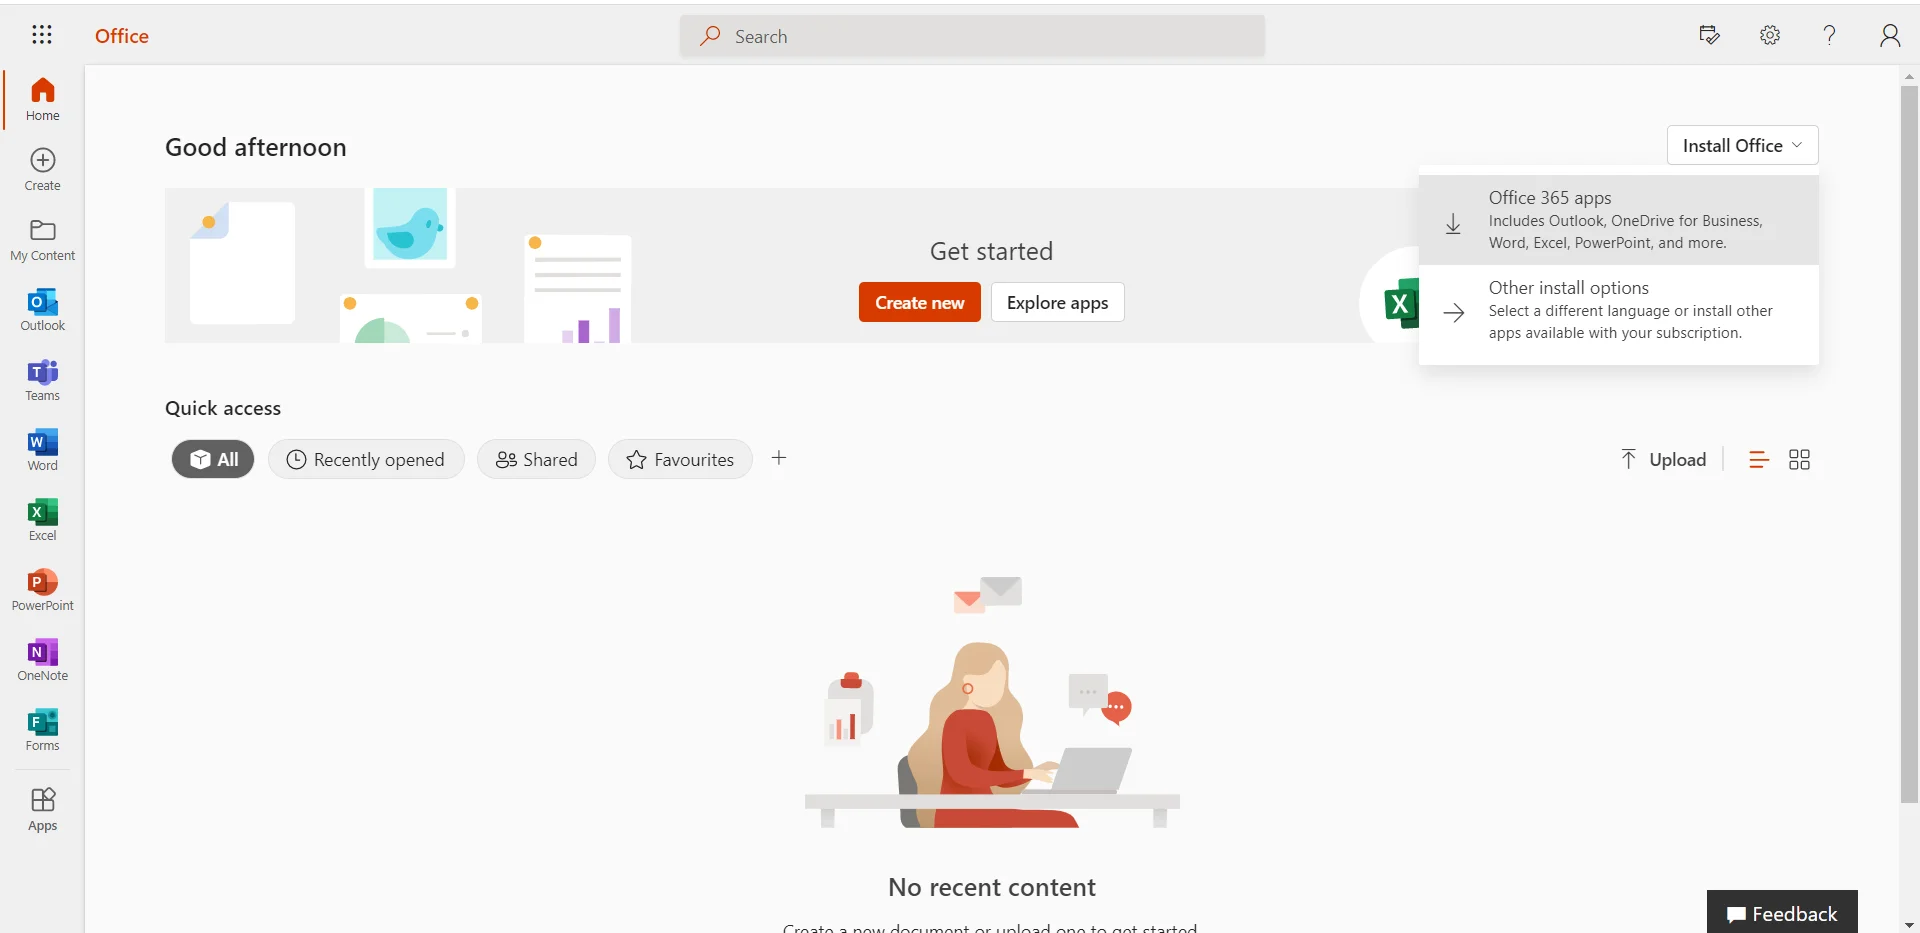Launch PowerPoint from the sidebar
1920x933 pixels.
(42, 590)
